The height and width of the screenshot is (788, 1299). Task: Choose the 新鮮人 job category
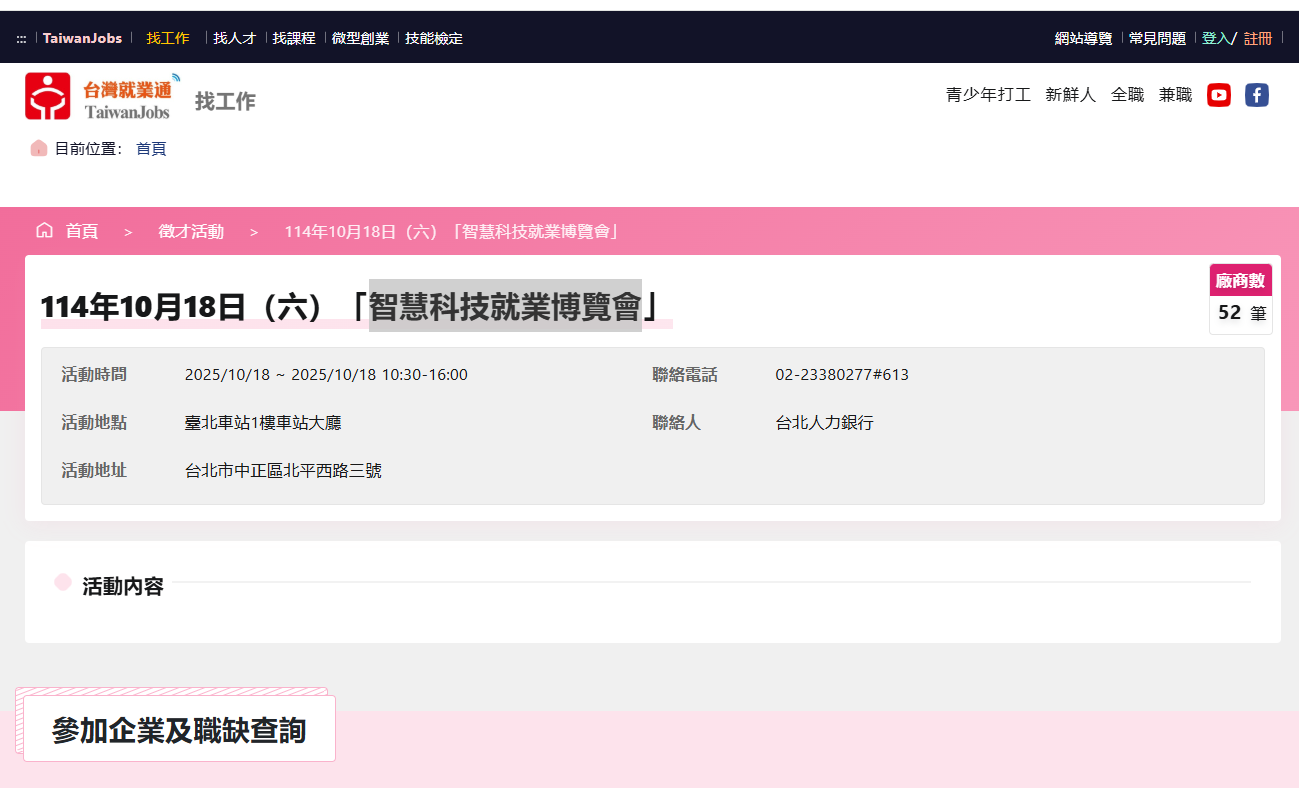pos(1070,95)
